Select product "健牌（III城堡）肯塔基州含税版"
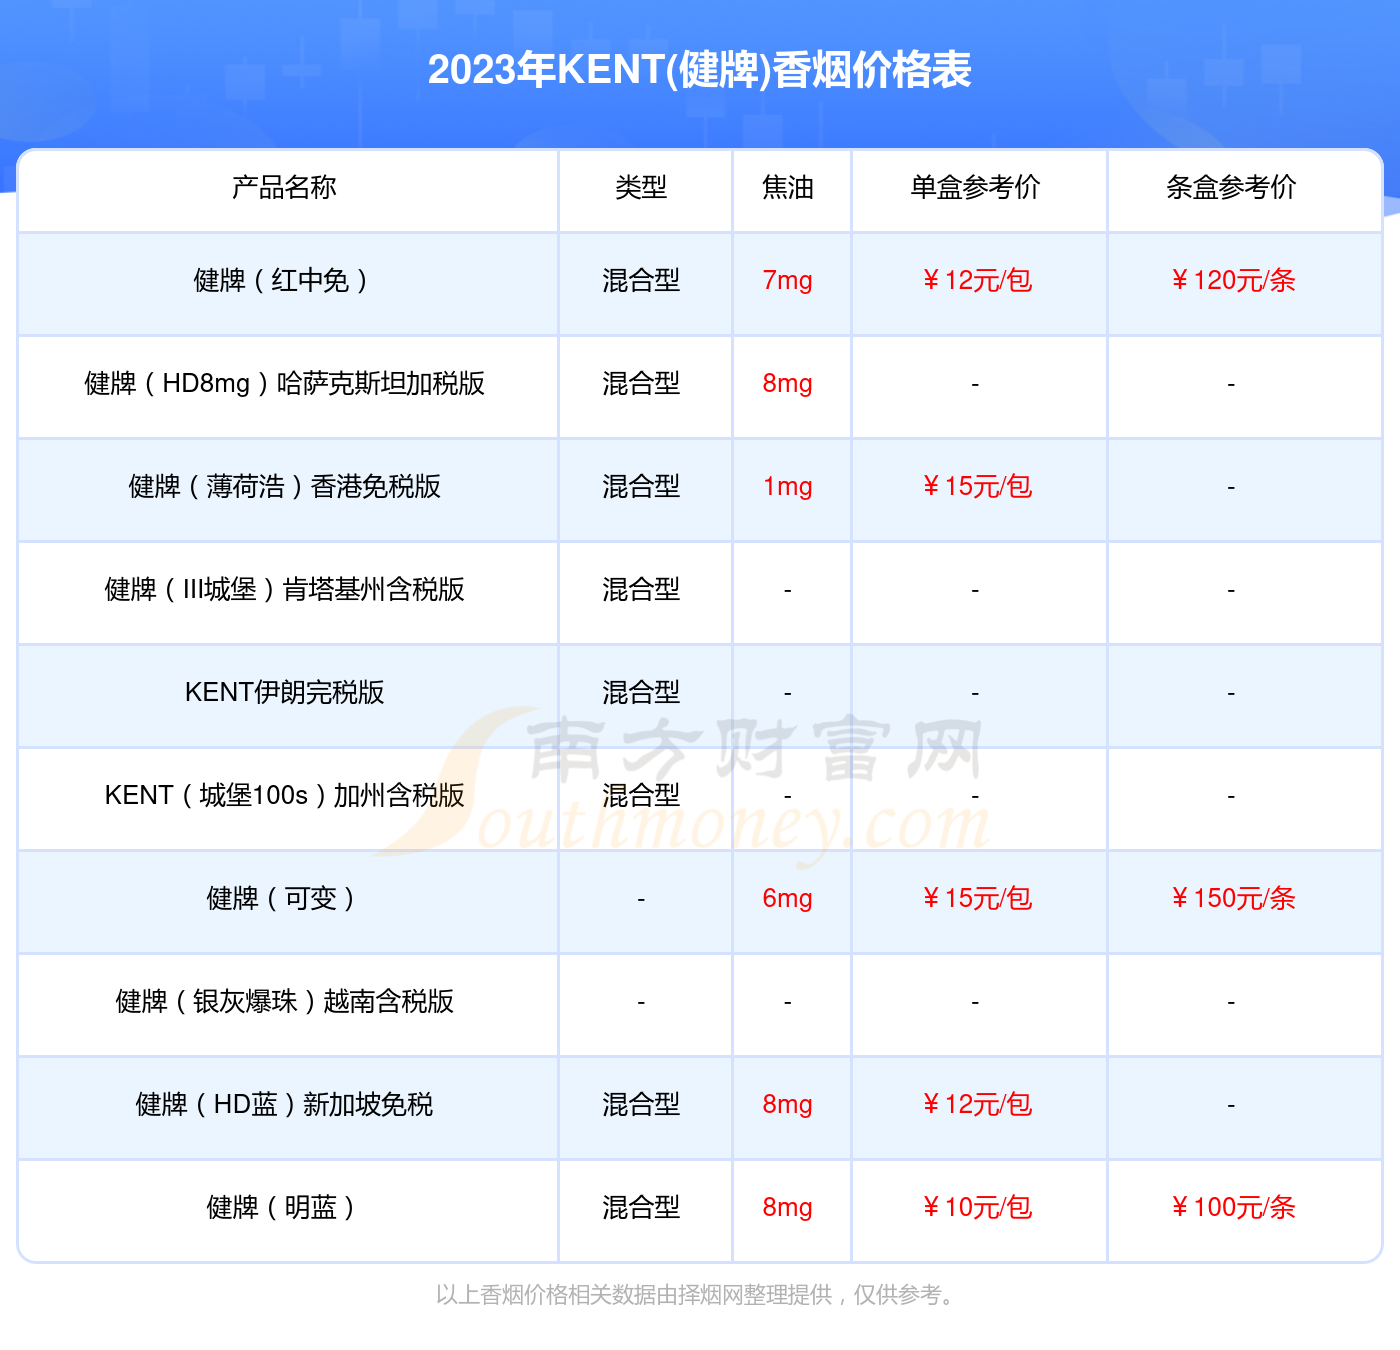This screenshot has width=1400, height=1350. (x=284, y=590)
